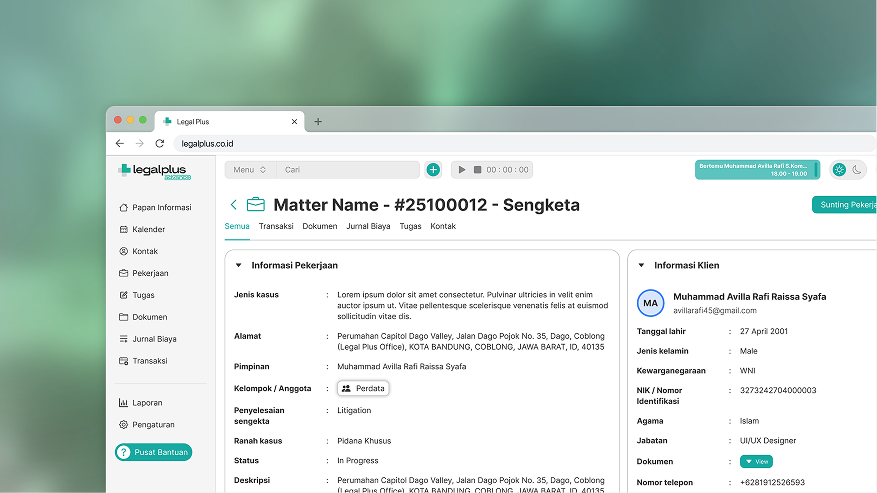Open Laporan in the sidebar
Screen dimensions: 877x493
(x=146, y=403)
